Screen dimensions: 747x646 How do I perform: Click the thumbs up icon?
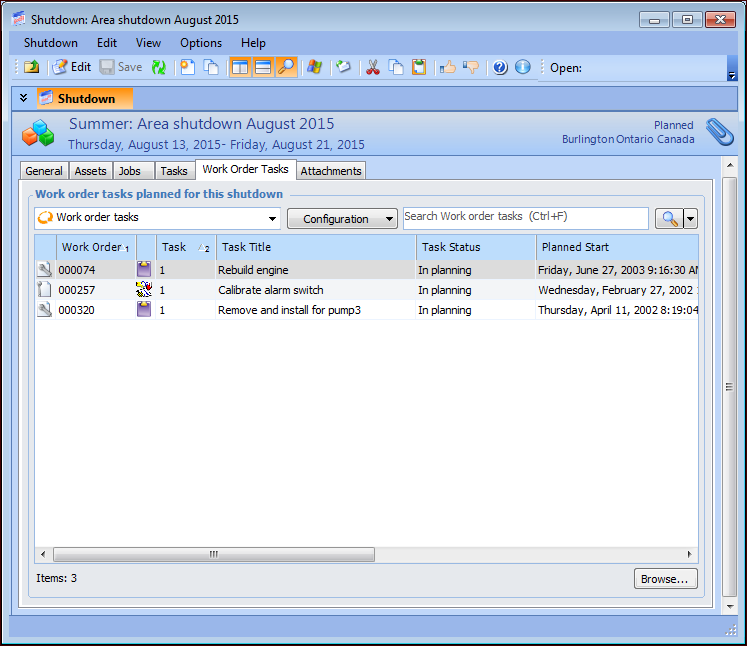(x=447, y=67)
